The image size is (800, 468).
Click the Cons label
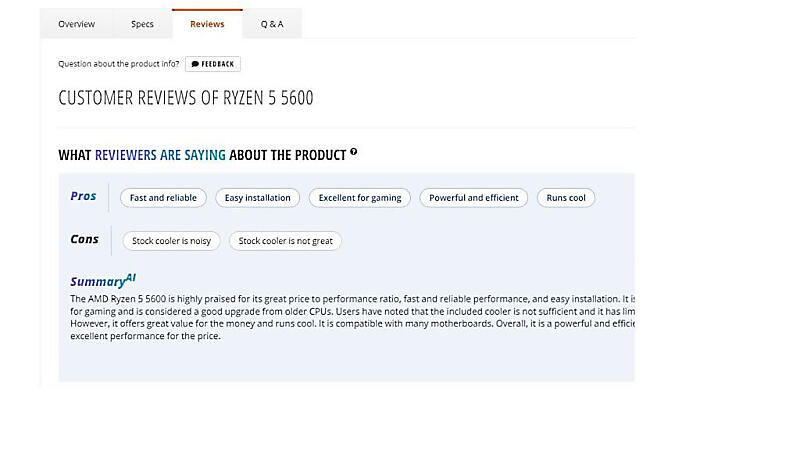coord(85,239)
